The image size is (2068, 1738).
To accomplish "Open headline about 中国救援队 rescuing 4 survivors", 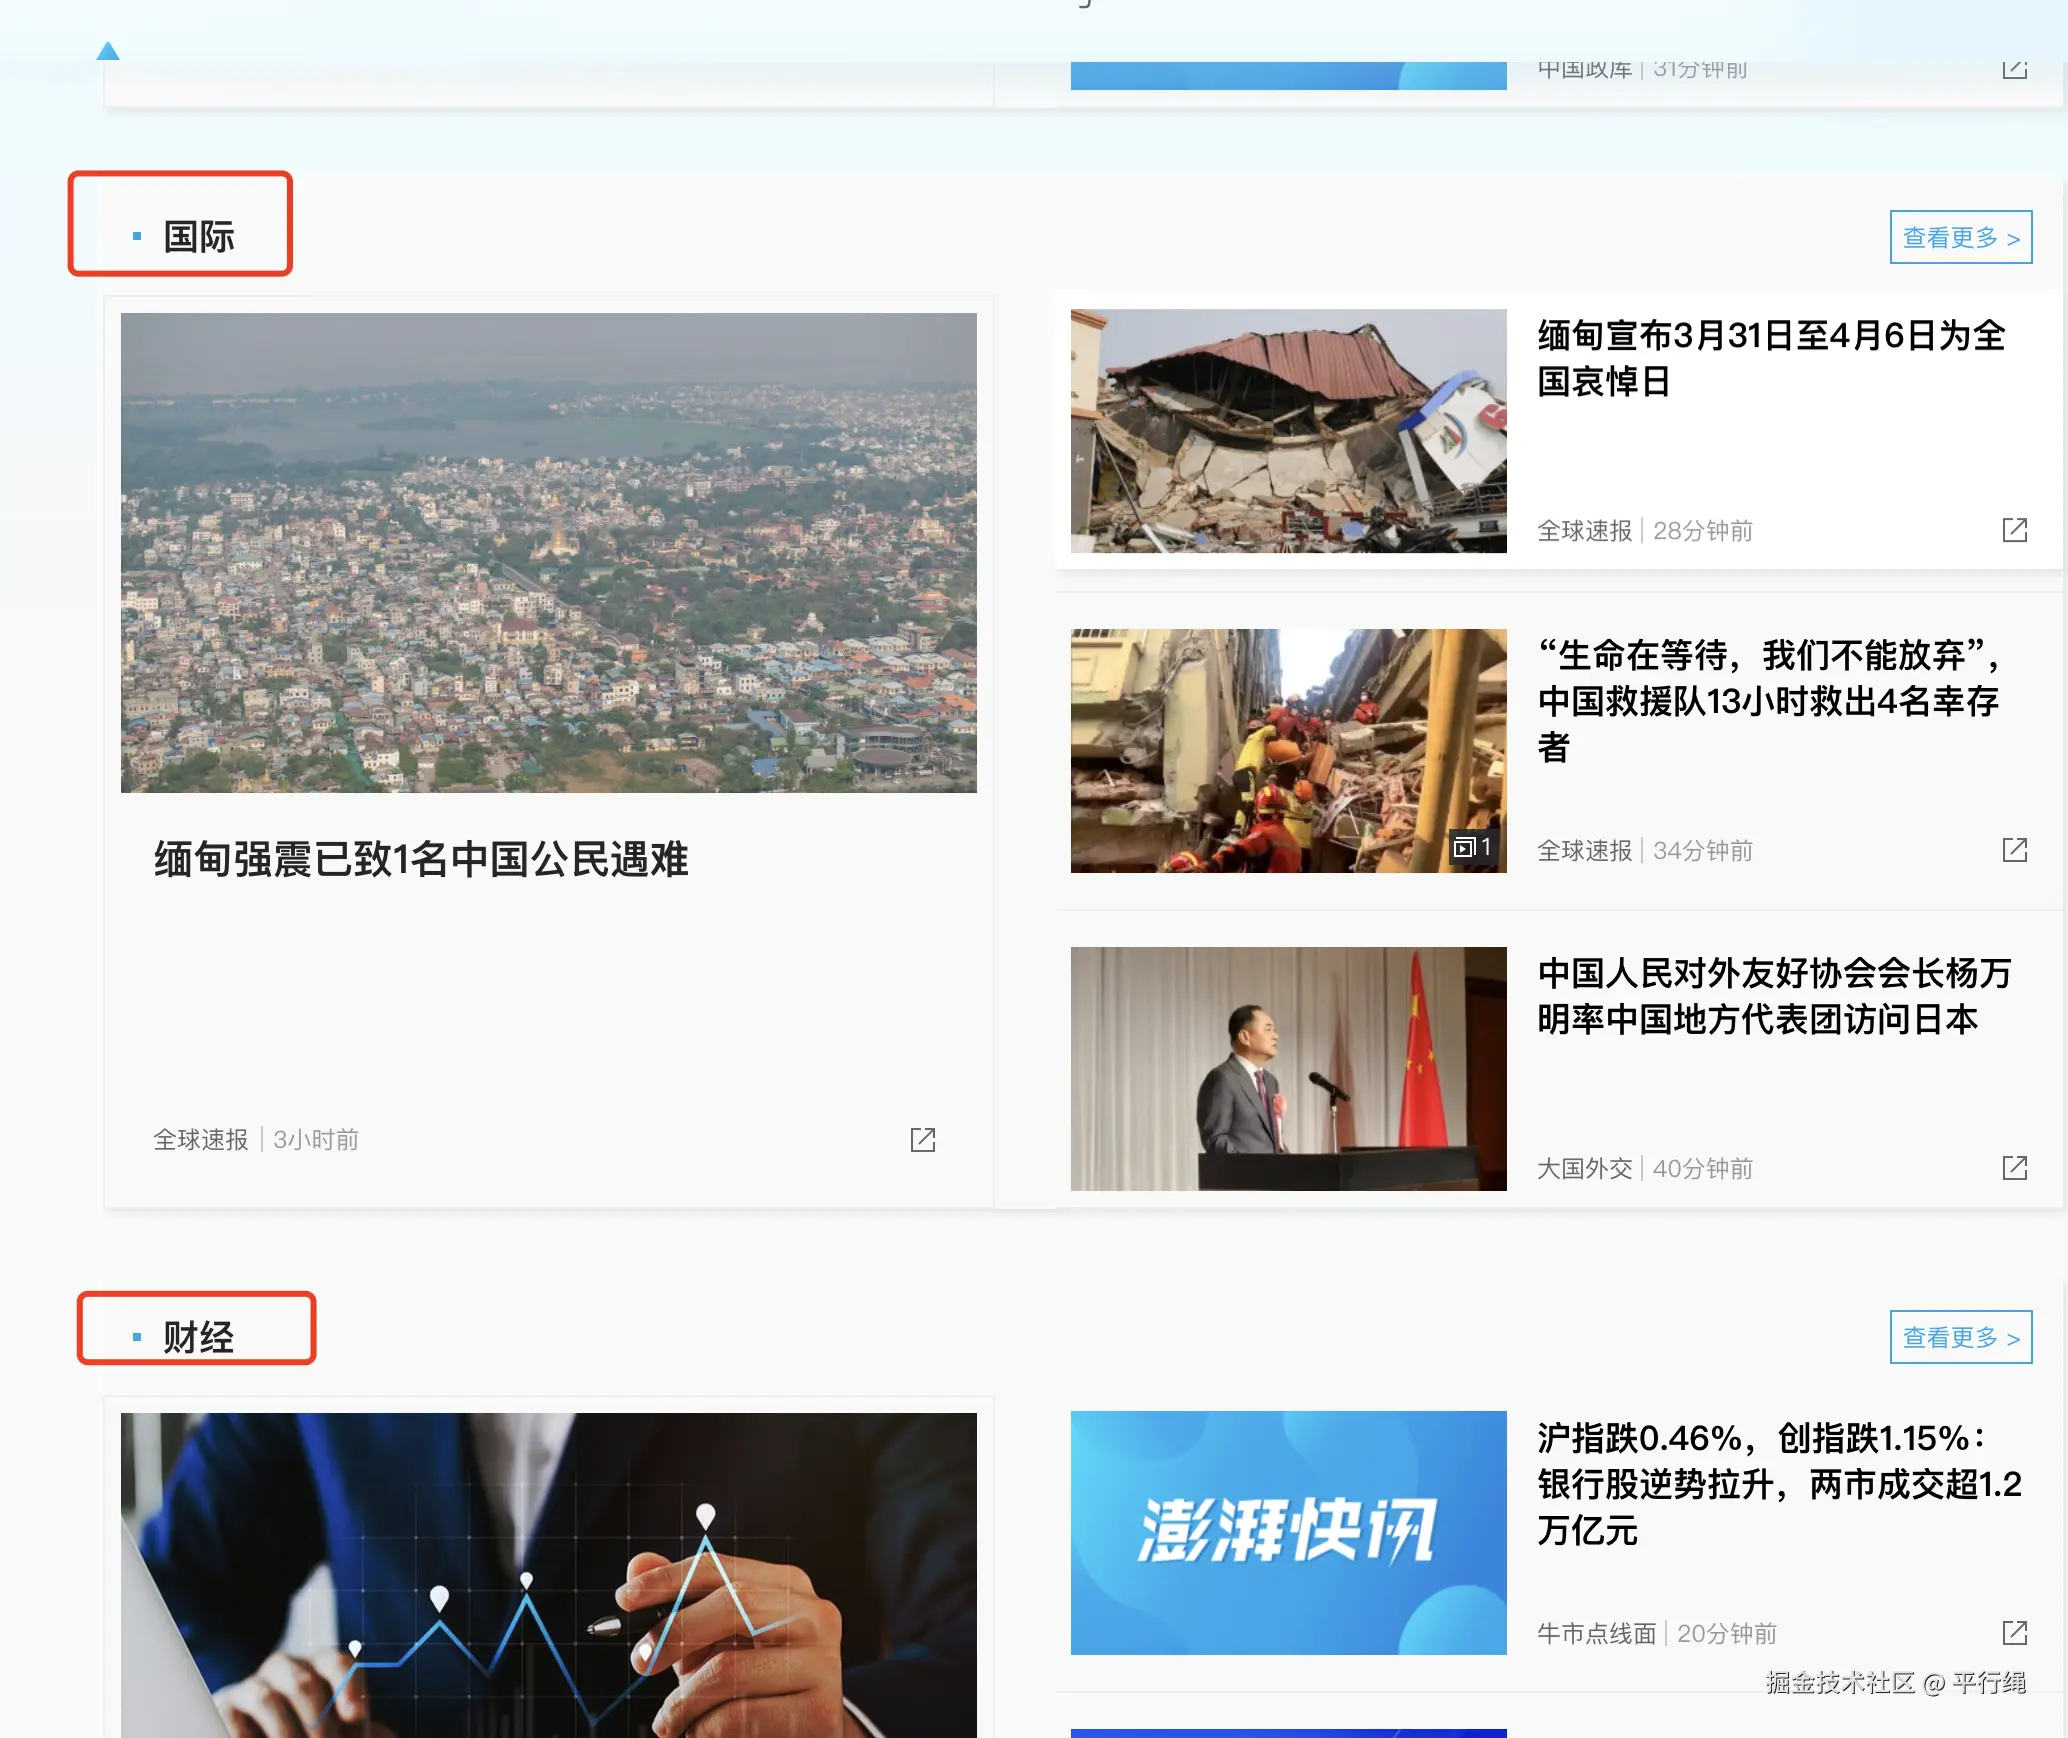I will 1771,701.
